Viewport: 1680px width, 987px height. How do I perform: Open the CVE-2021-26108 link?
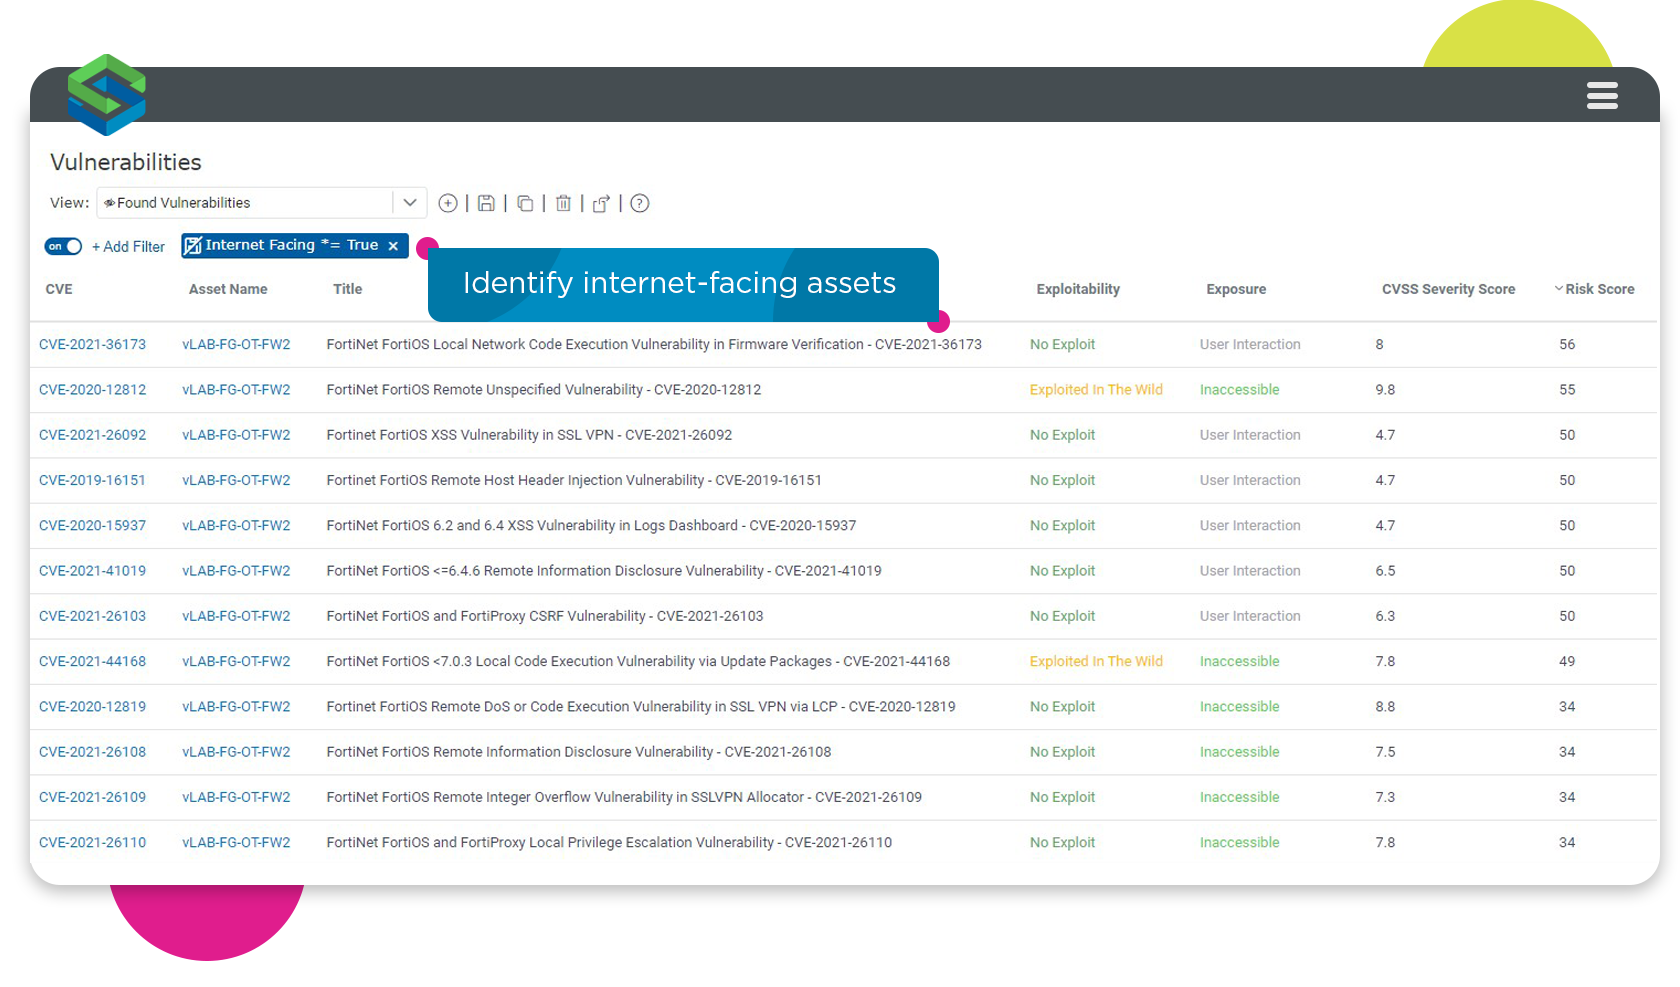(x=92, y=752)
